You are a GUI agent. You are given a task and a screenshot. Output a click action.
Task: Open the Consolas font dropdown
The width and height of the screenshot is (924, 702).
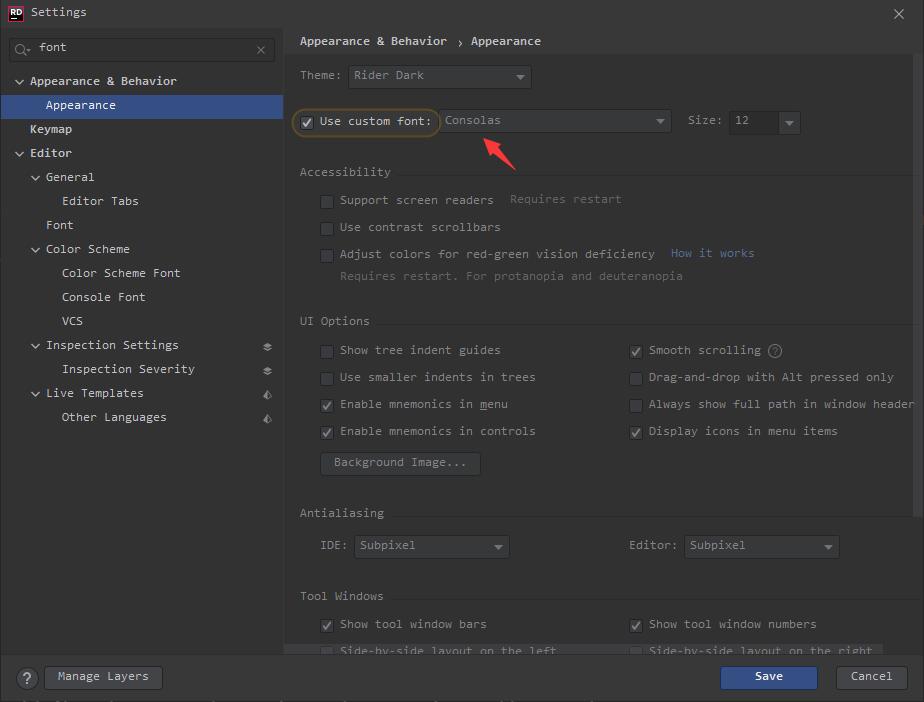click(555, 121)
